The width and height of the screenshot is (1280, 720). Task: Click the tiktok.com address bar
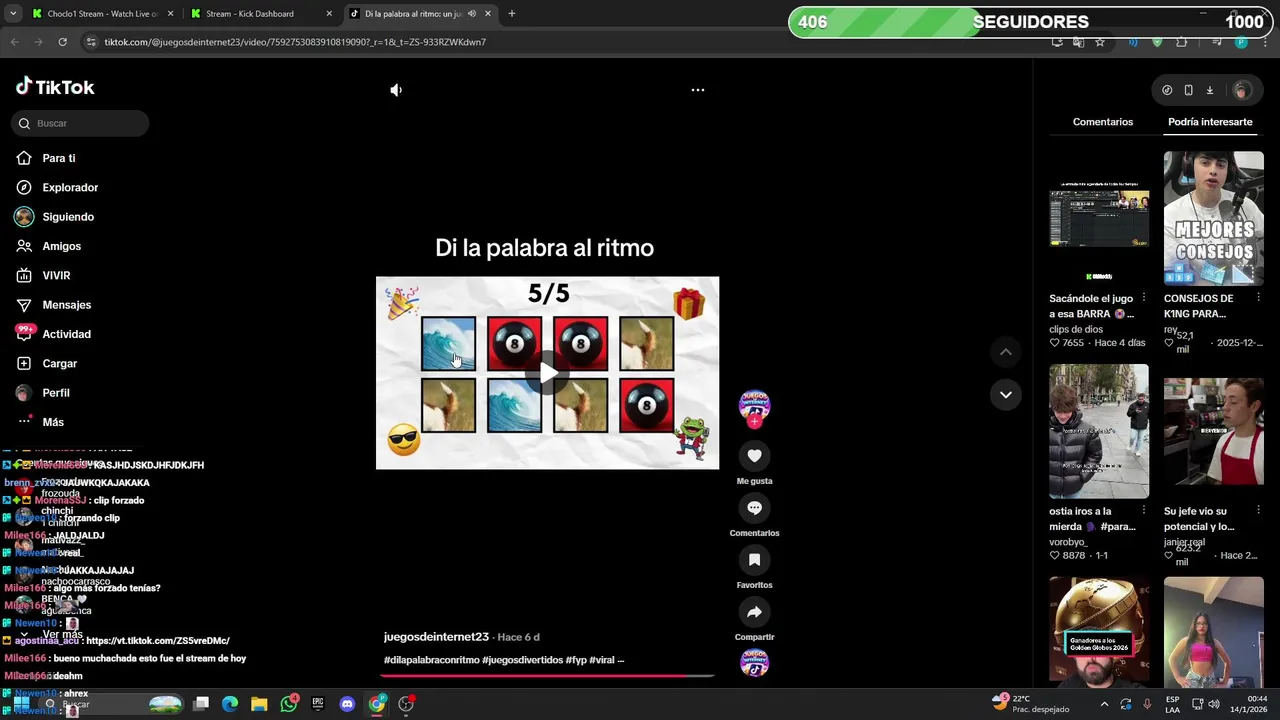click(x=560, y=42)
